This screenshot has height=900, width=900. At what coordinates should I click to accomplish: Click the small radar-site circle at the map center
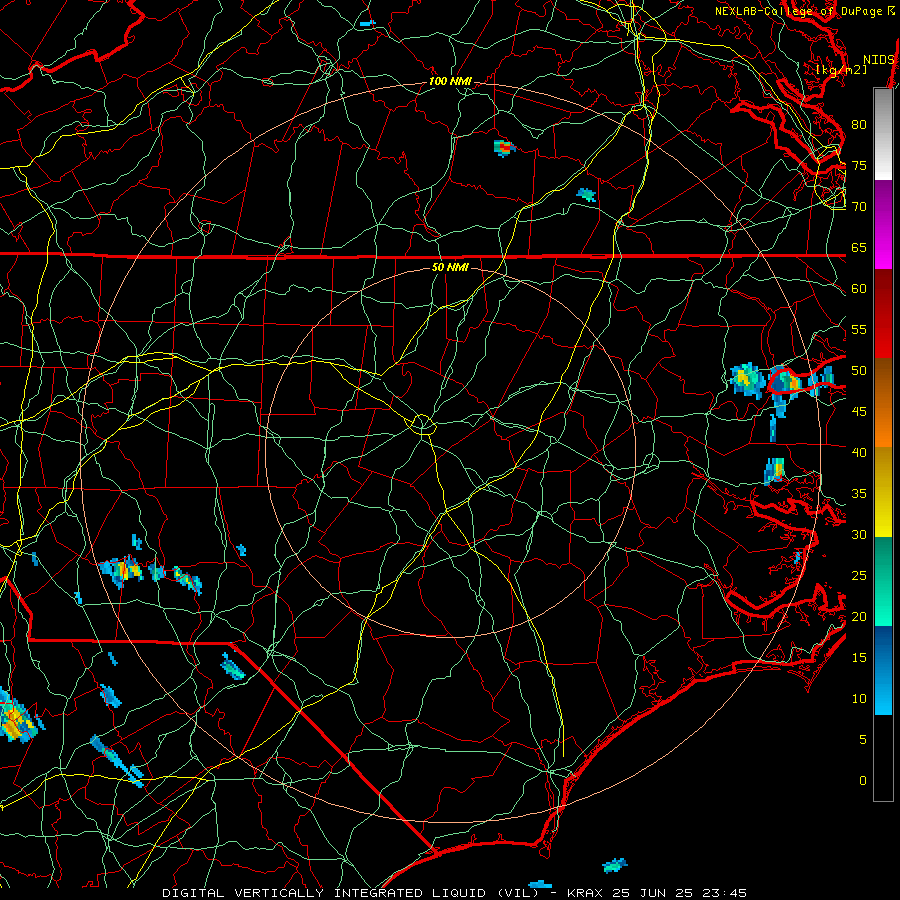[x=423, y=425]
